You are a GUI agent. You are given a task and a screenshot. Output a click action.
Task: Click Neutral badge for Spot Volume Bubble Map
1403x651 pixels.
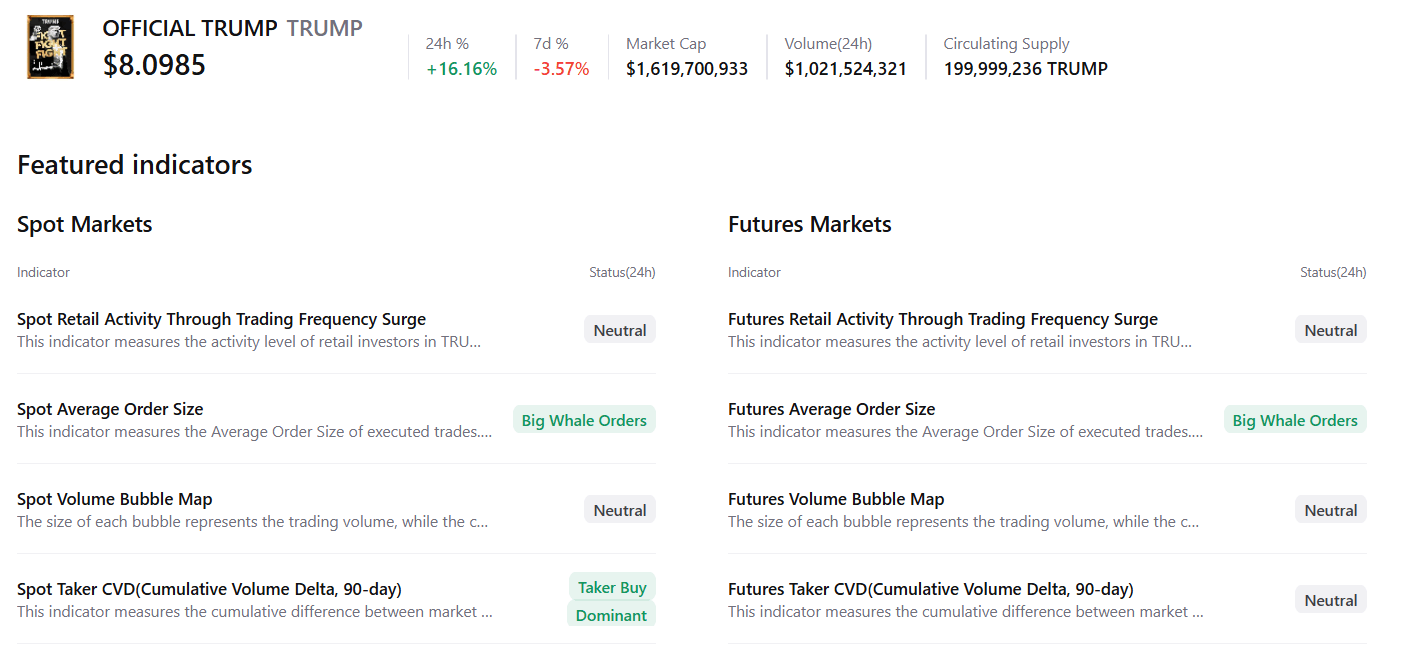[620, 510]
